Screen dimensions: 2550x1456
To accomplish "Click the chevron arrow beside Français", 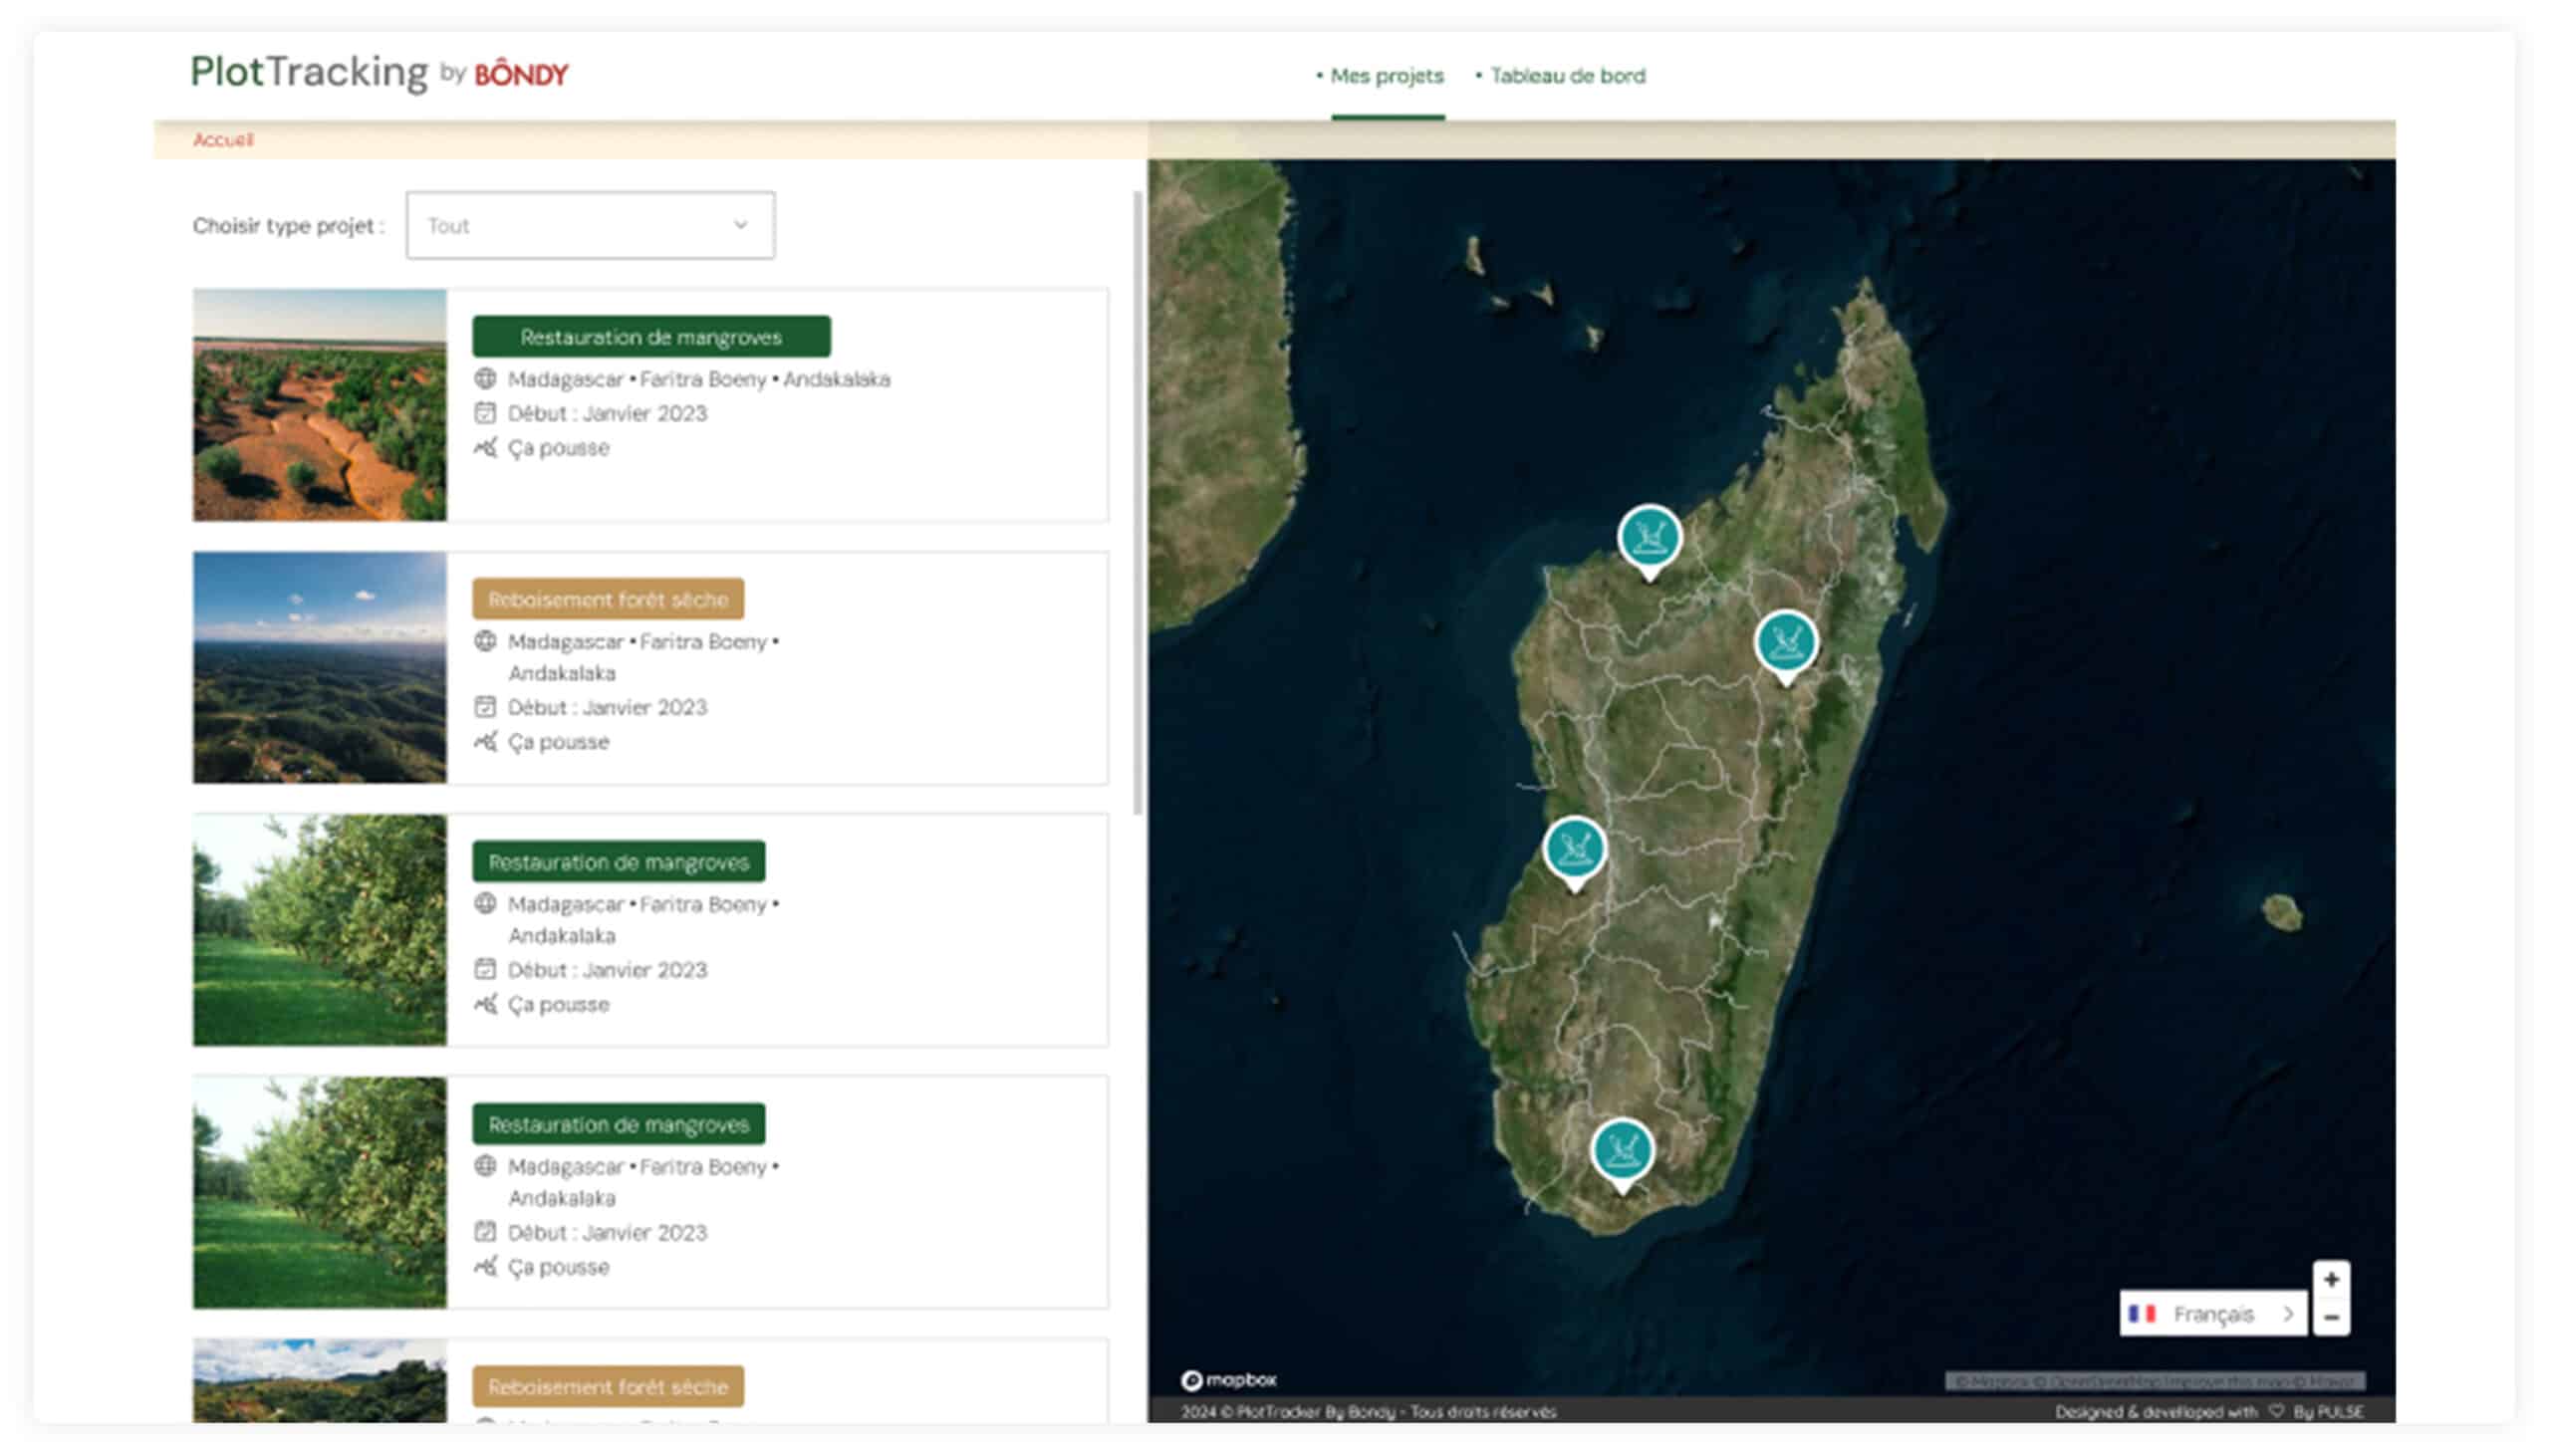I will 2288,1314.
